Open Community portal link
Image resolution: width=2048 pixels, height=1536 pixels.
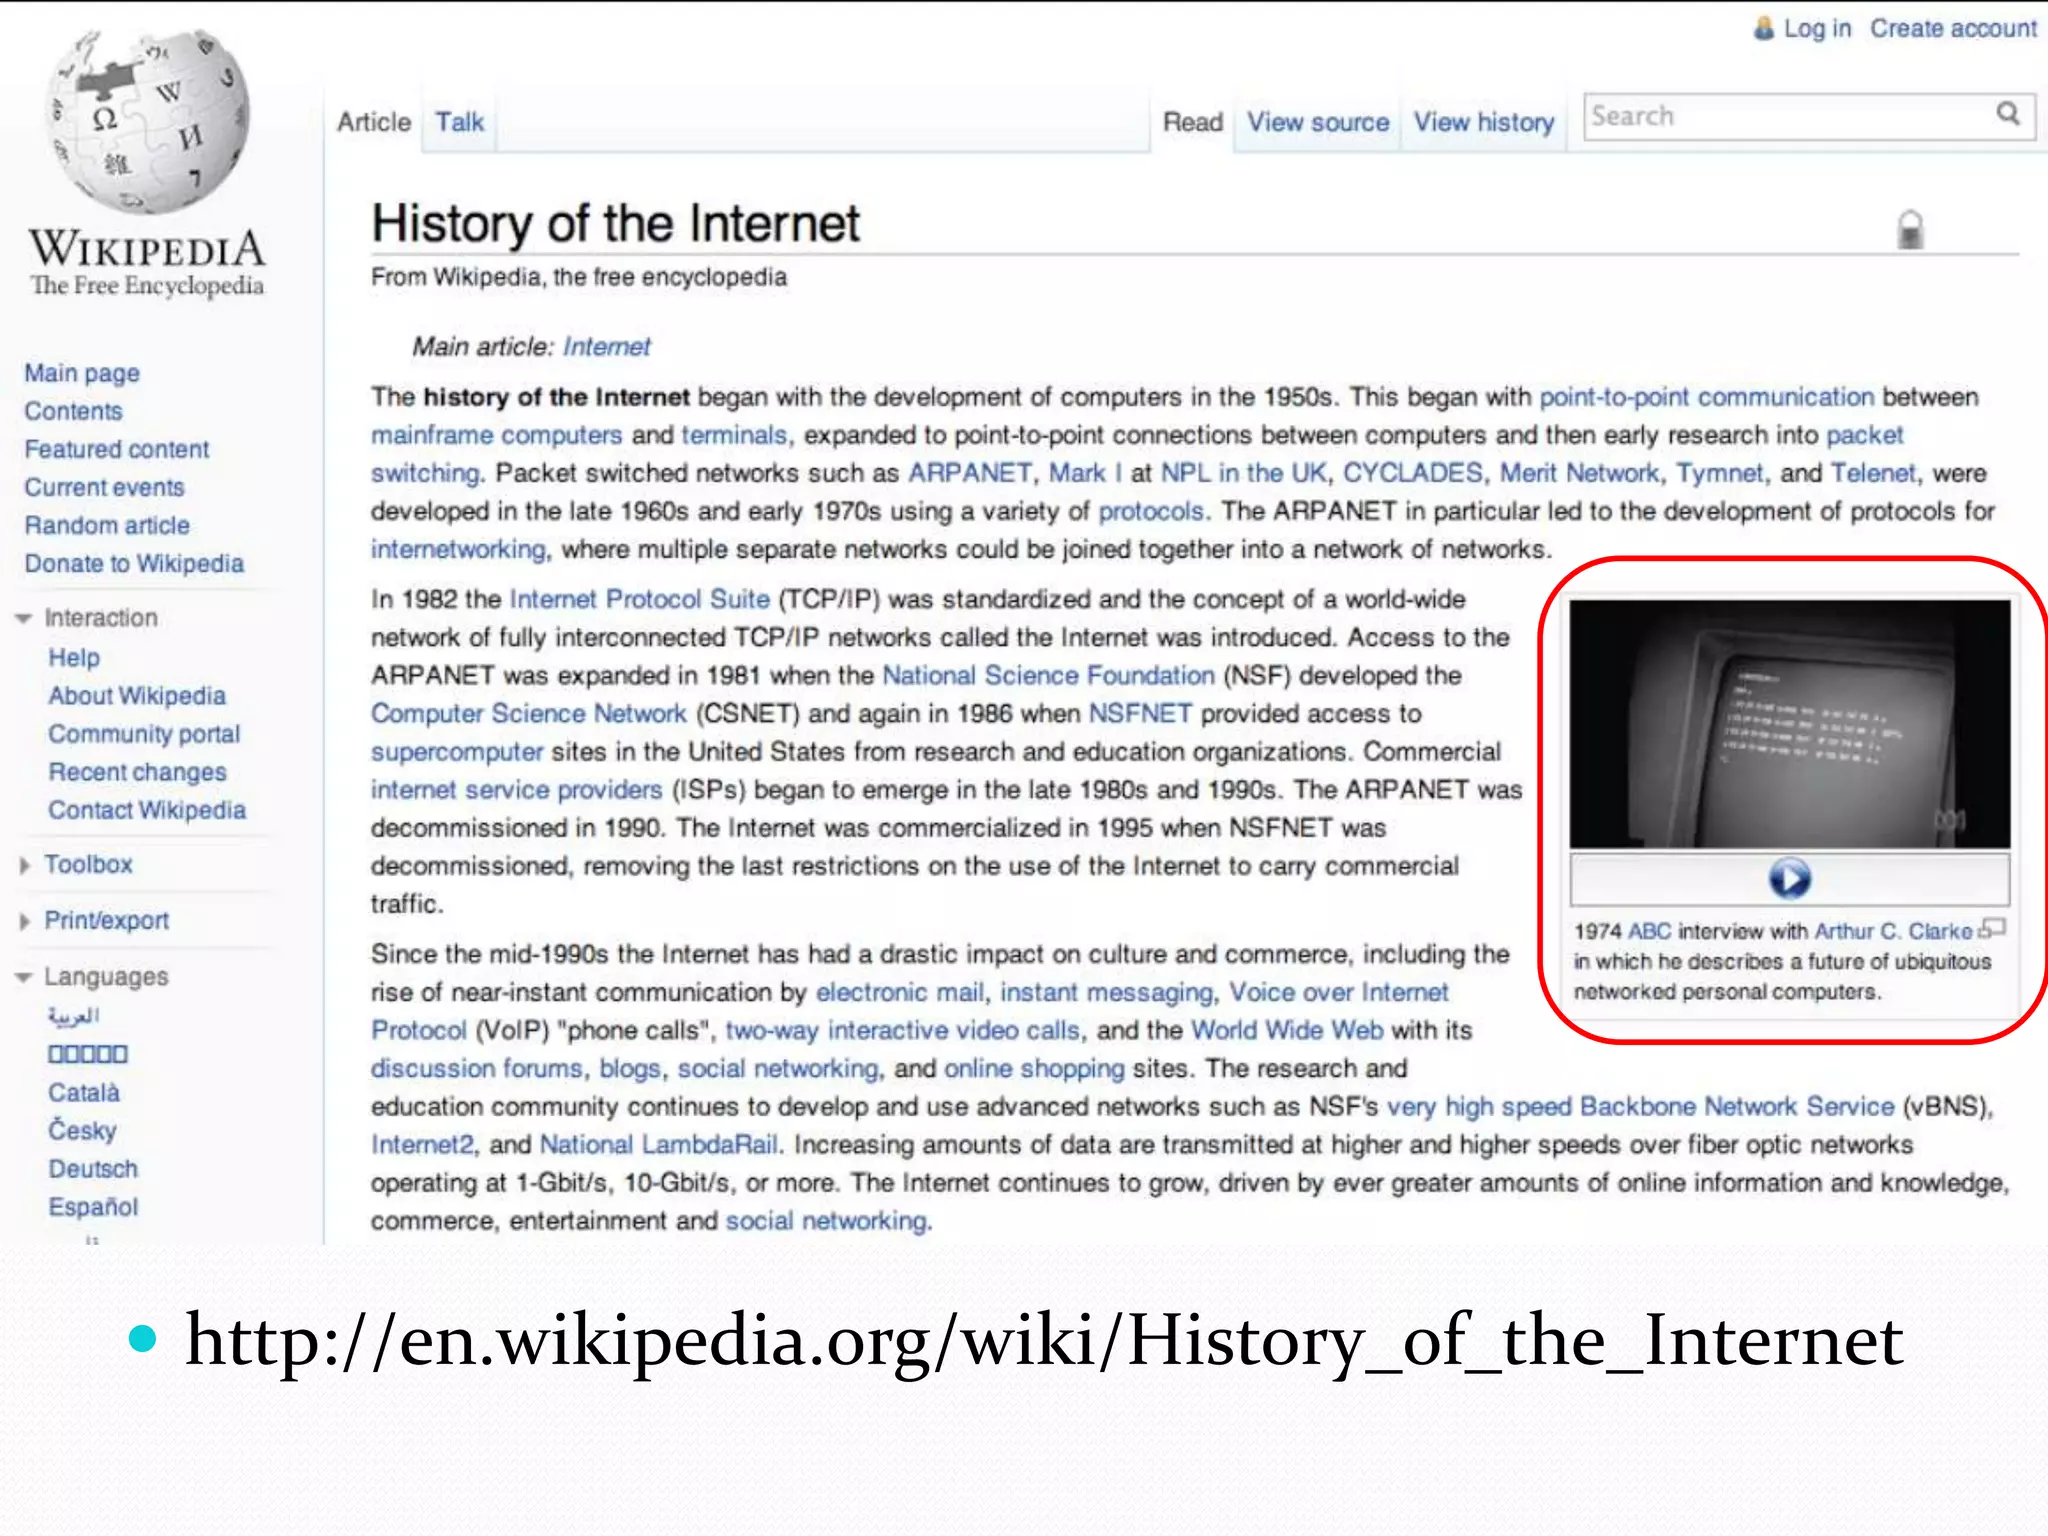[144, 734]
